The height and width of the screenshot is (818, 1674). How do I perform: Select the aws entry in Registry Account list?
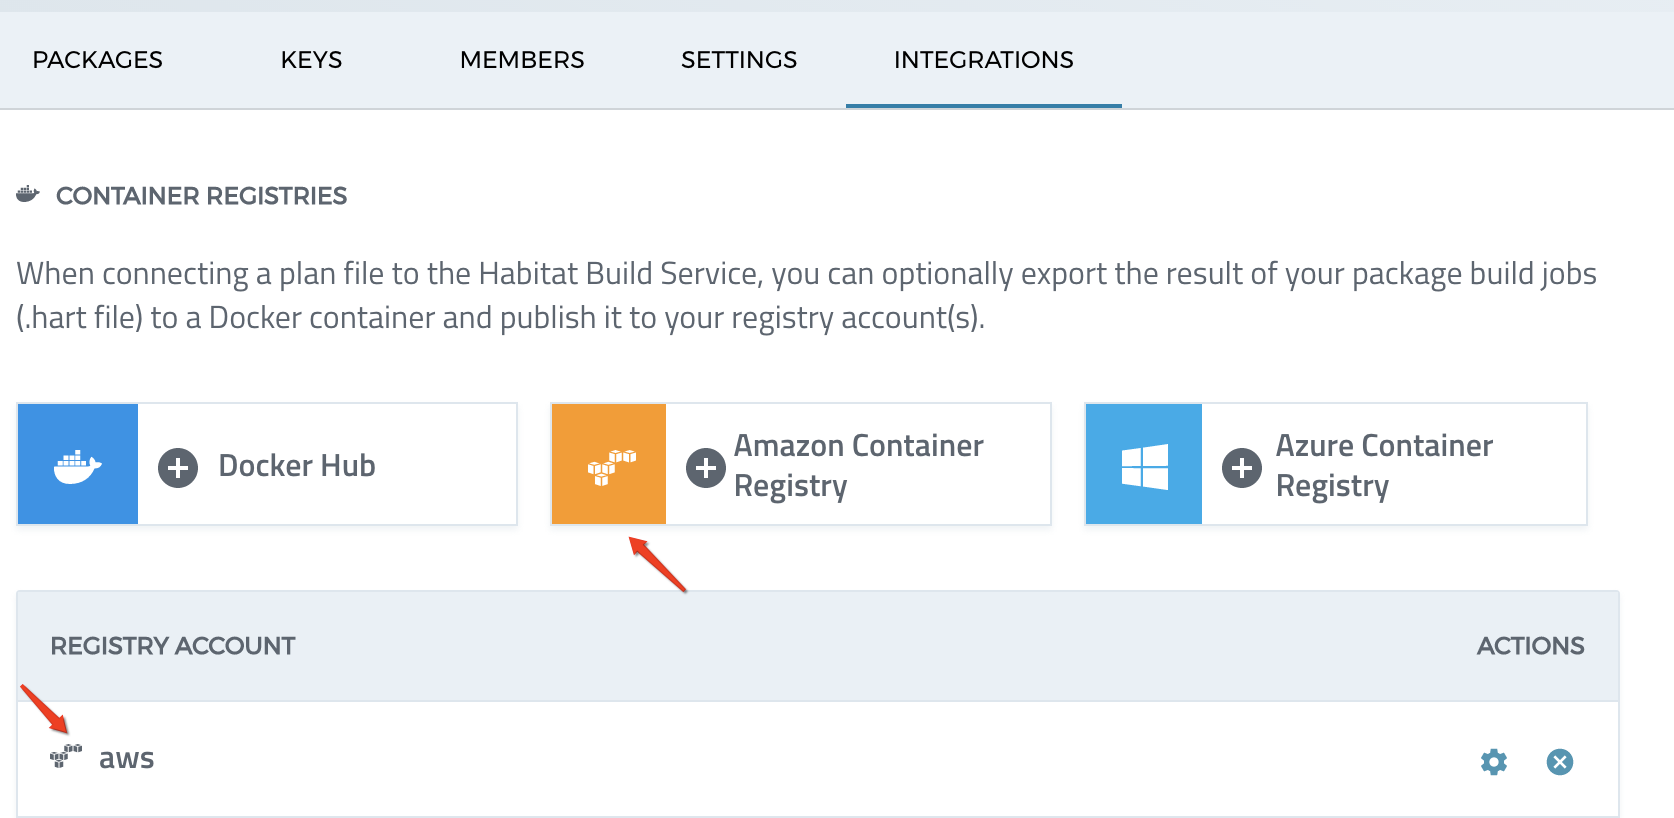tap(125, 758)
